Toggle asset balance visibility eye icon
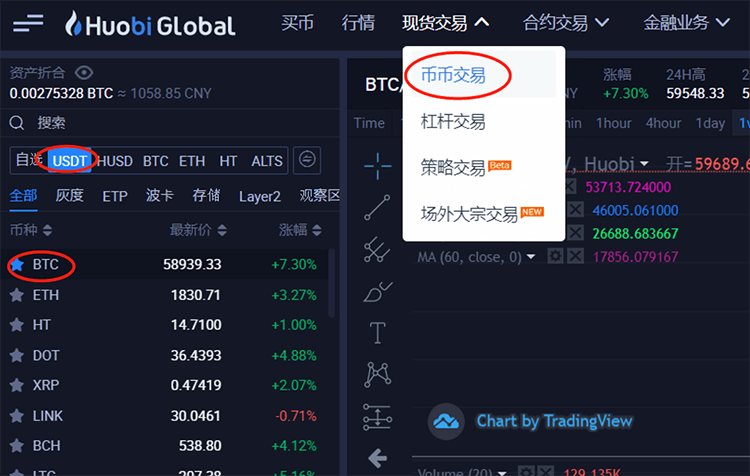This screenshot has width=750, height=476. [x=84, y=73]
